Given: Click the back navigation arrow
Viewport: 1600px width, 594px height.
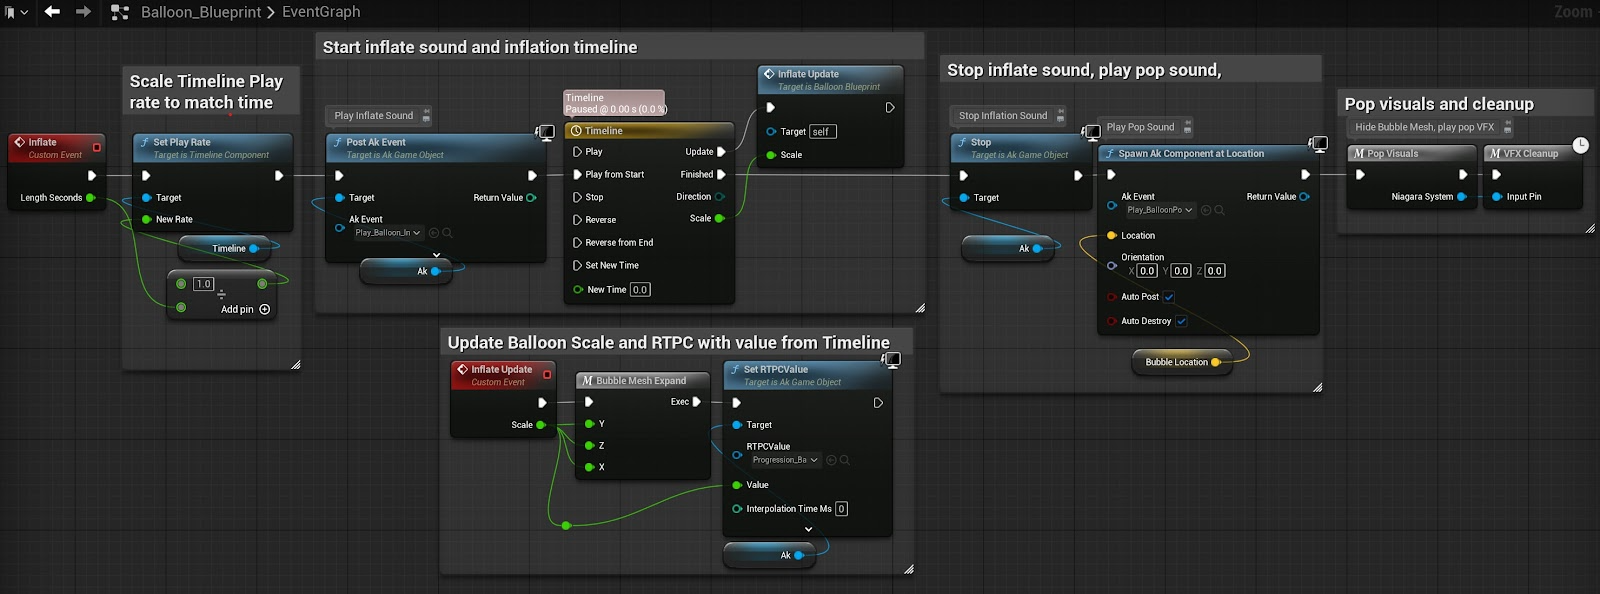Looking at the screenshot, I should point(52,12).
